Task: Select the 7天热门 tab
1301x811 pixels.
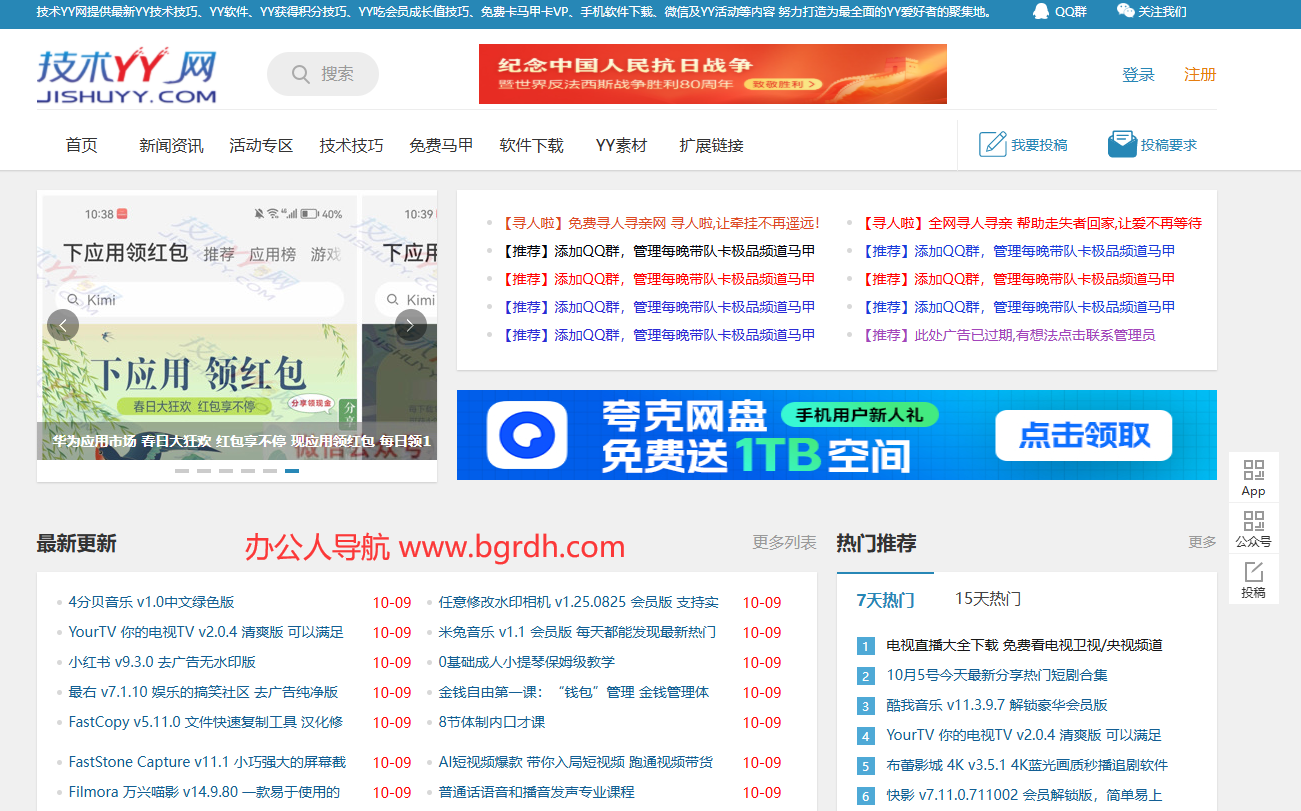Action: [x=885, y=600]
